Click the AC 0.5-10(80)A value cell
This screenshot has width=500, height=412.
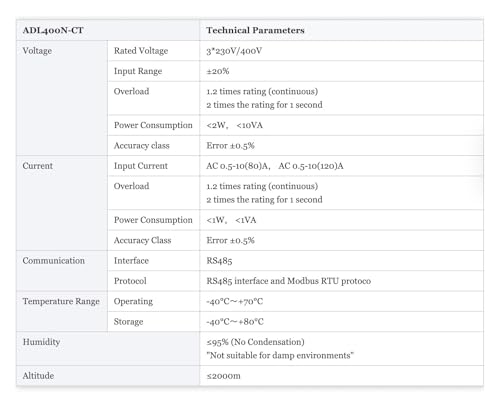[x=341, y=166]
